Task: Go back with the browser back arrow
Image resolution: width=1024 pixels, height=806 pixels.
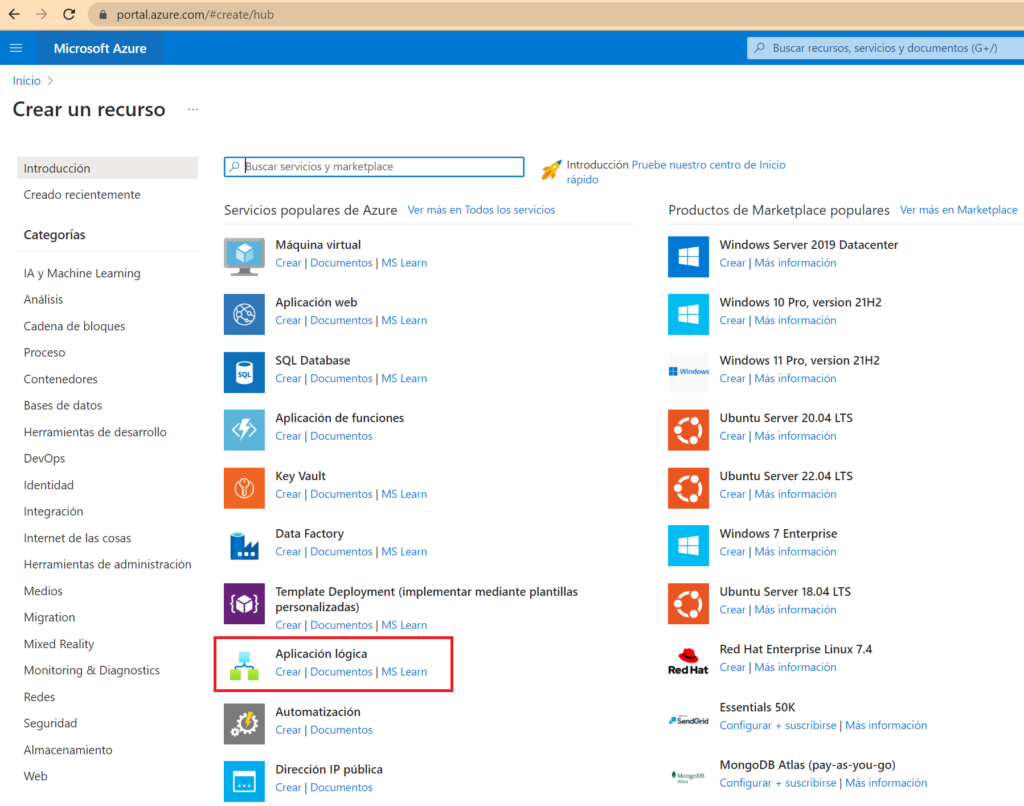Action: click(x=14, y=14)
